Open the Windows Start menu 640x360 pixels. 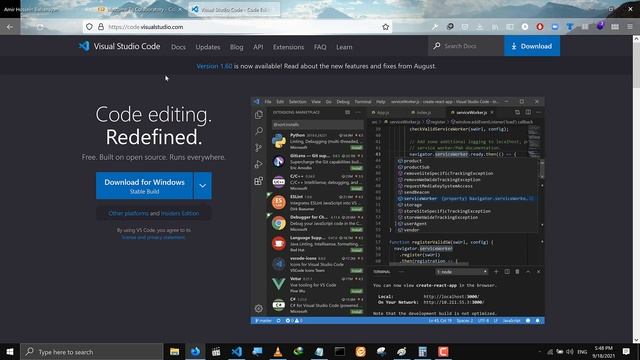10,351
